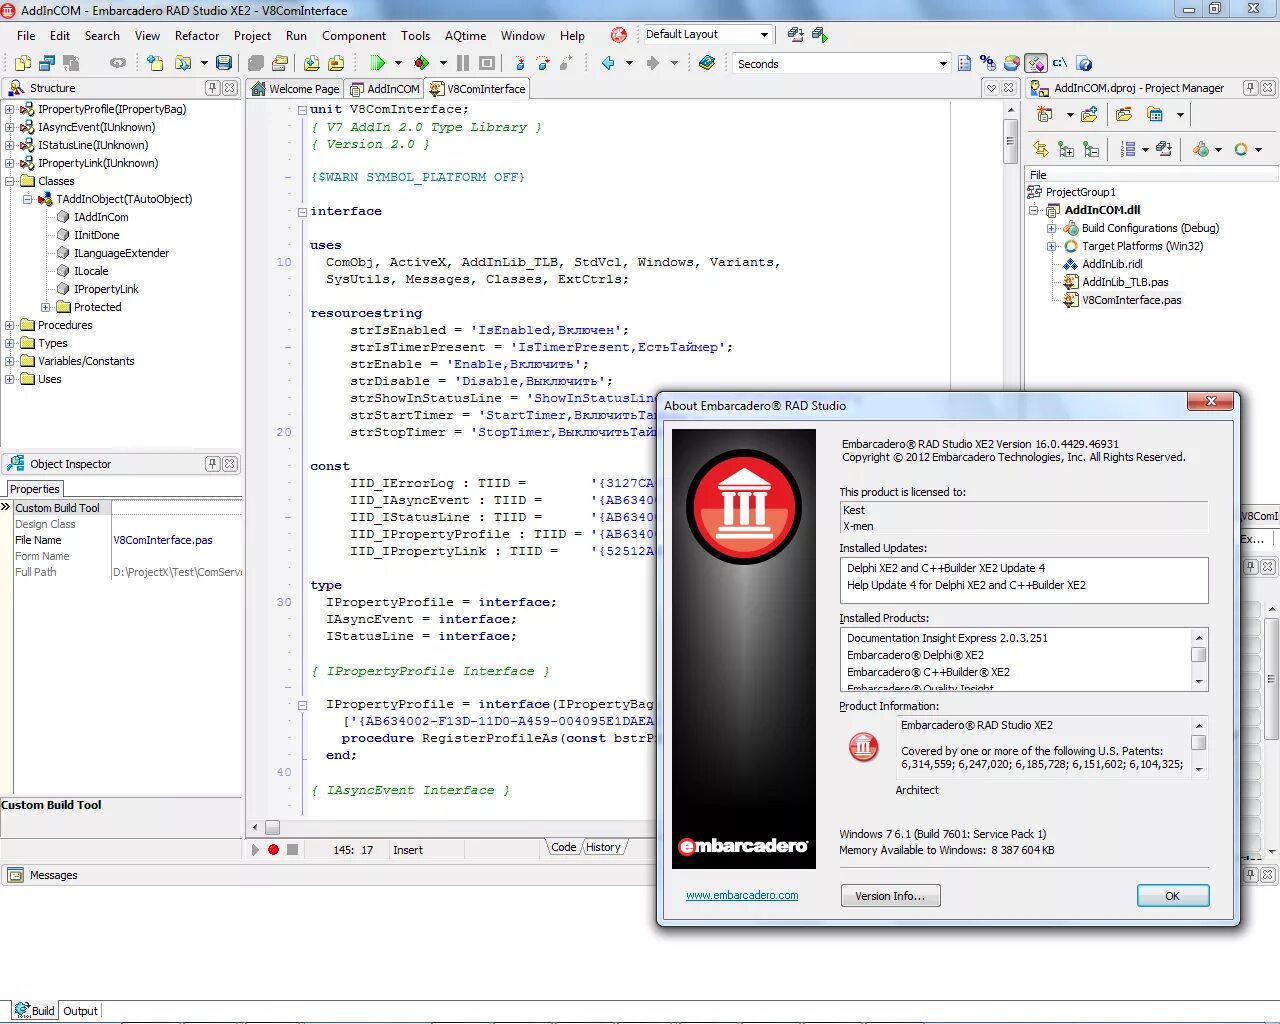
Task: Expand Variables/Constants node in Structure
Action: pos(10,361)
